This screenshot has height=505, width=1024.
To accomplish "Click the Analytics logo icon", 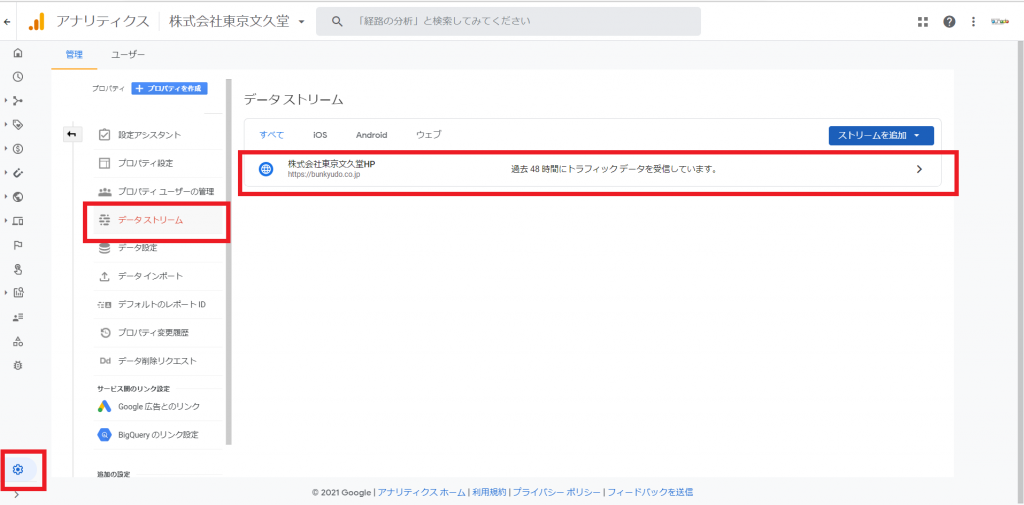I will click(x=37, y=21).
